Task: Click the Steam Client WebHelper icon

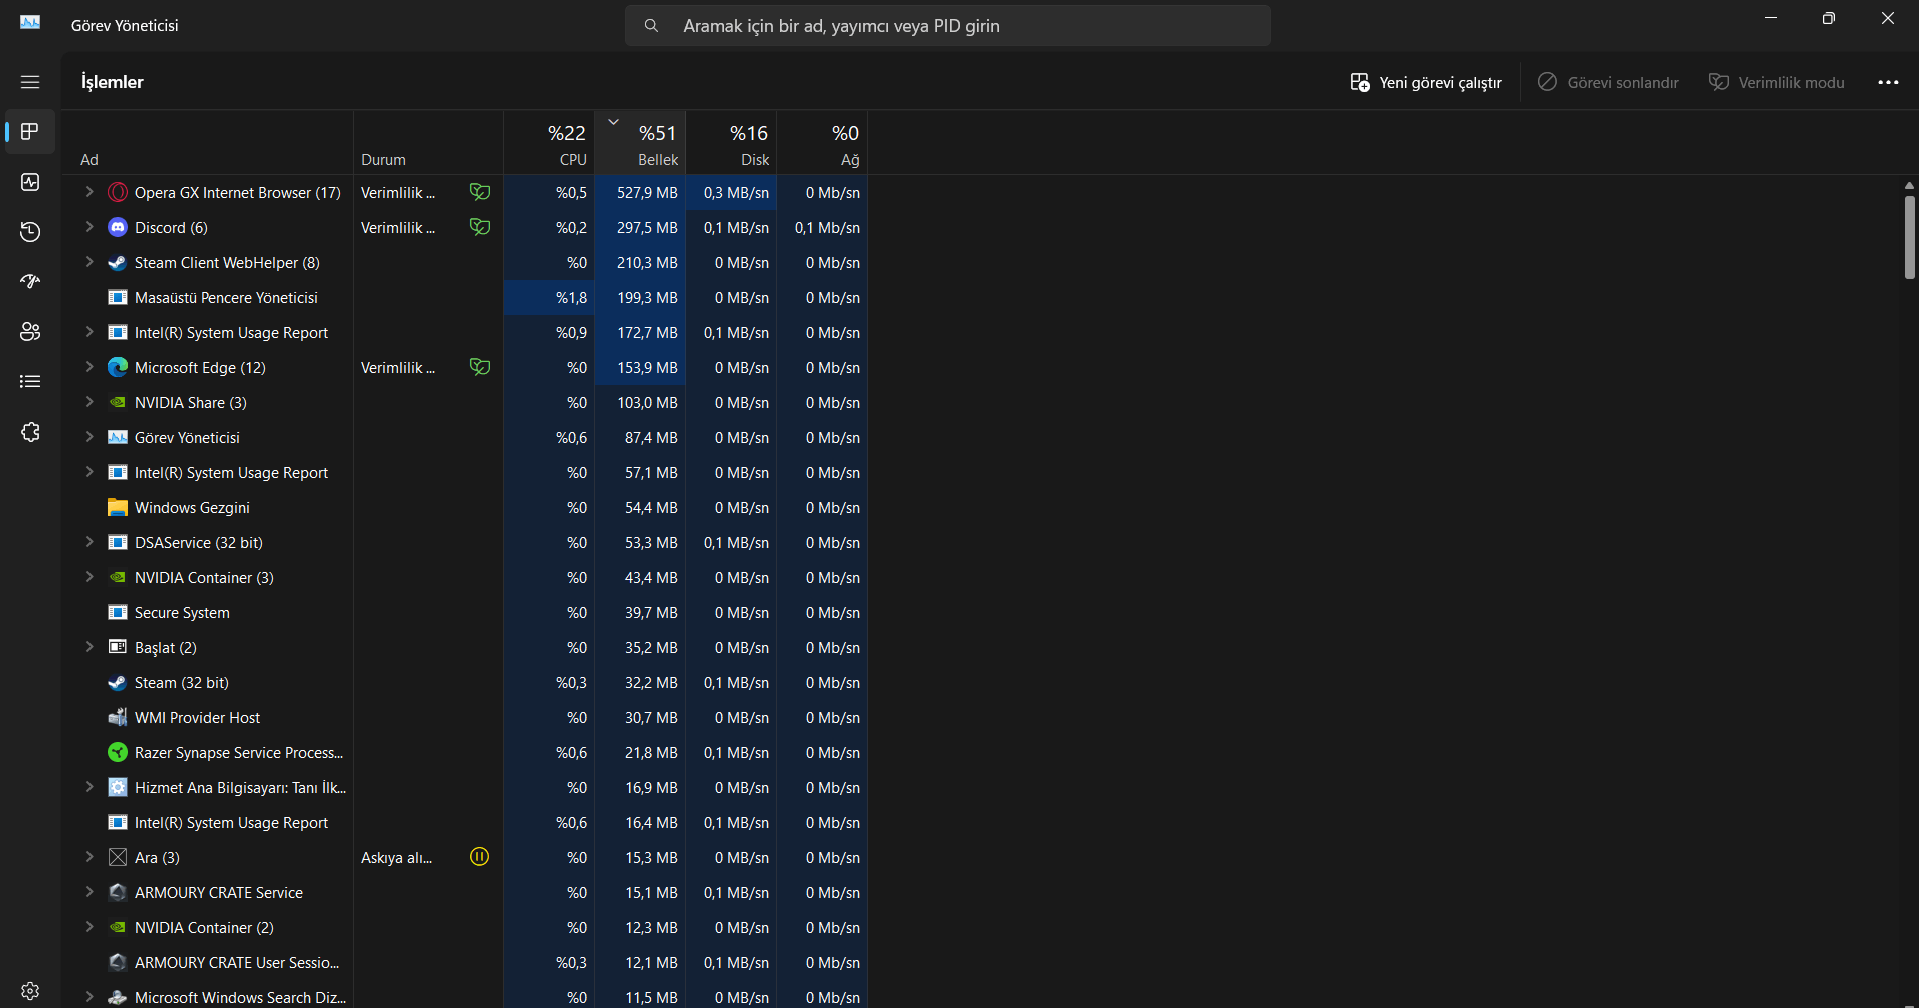Action: tap(118, 262)
